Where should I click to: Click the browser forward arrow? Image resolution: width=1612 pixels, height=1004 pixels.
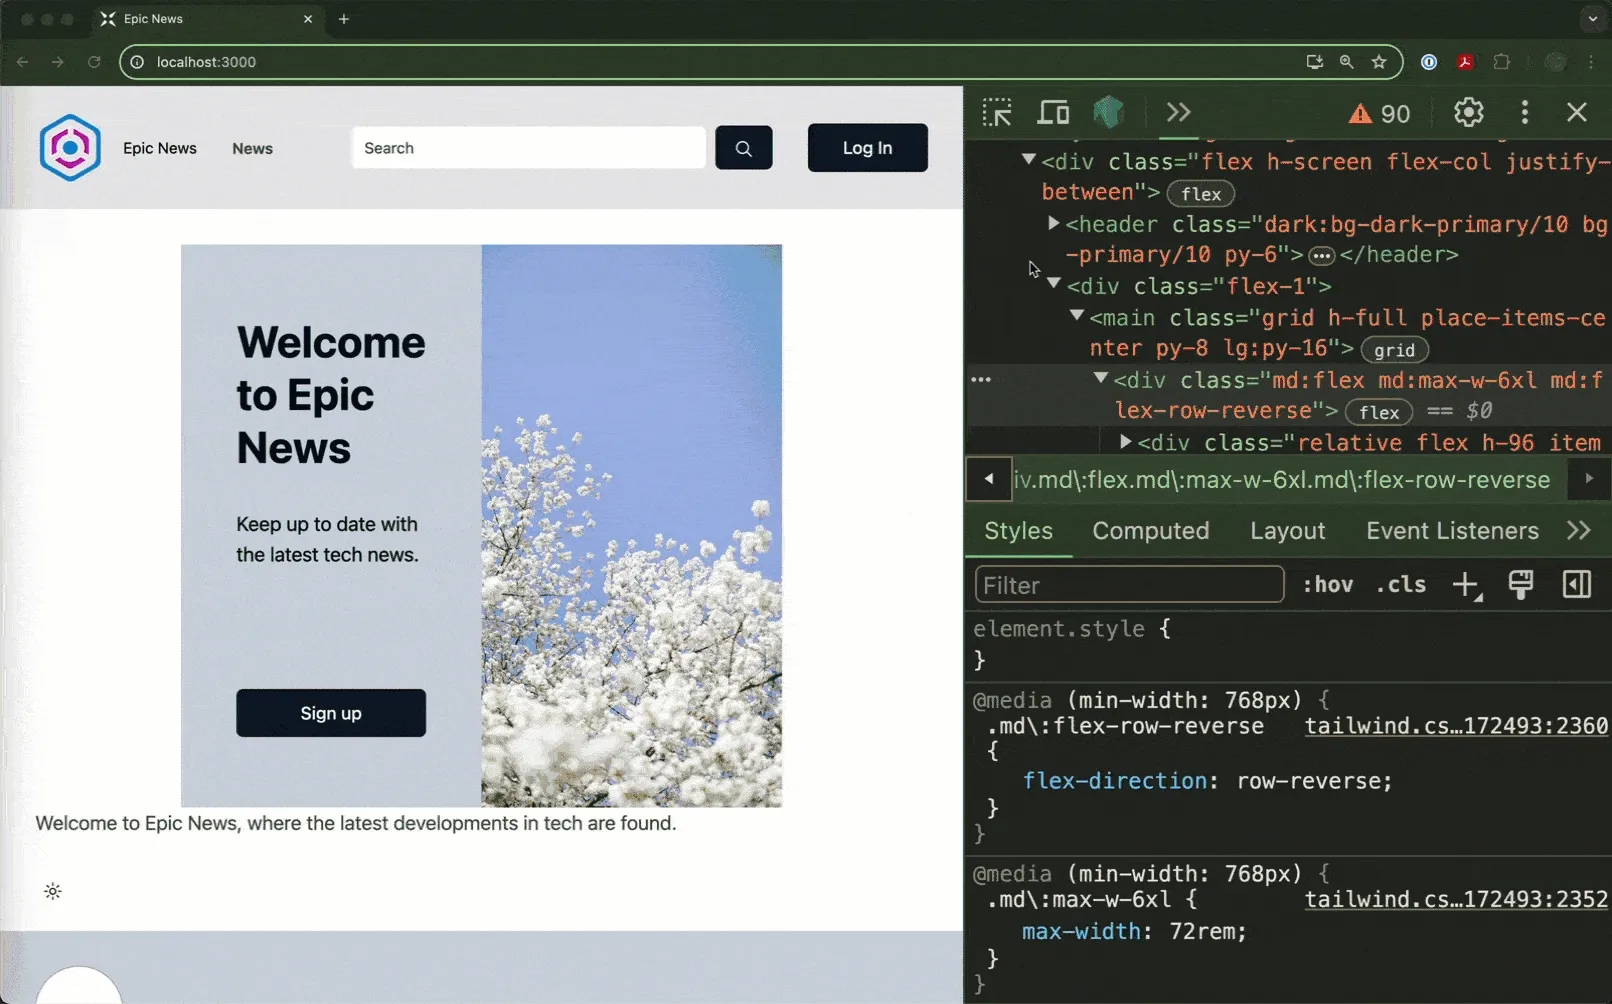[58, 62]
